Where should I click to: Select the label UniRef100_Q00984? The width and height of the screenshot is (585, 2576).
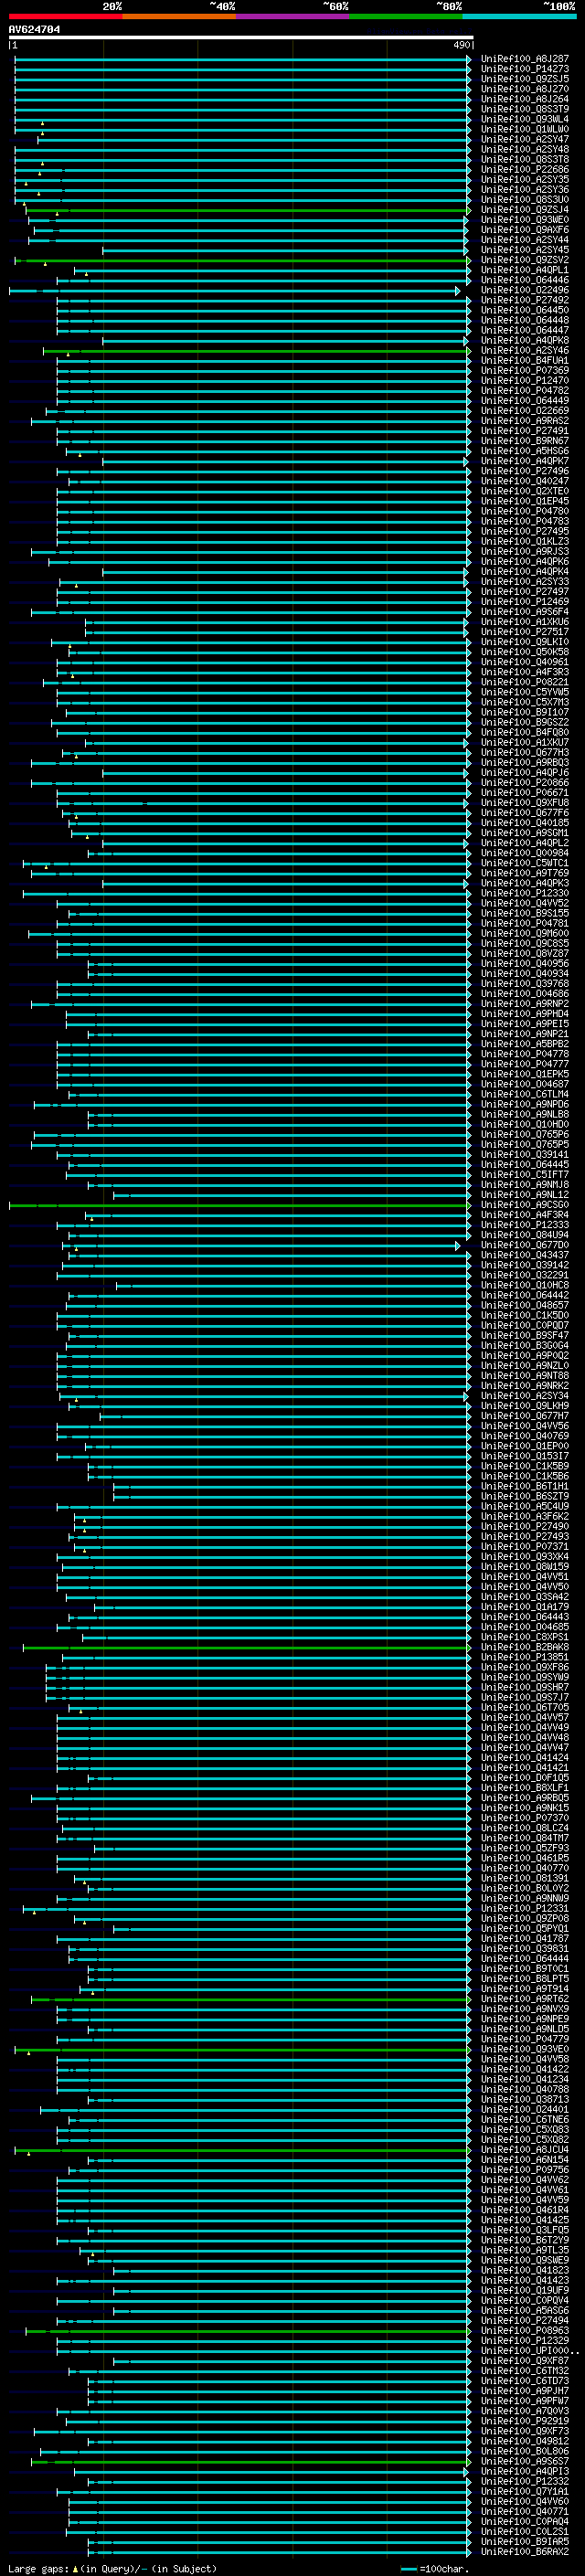pyautogui.click(x=525, y=853)
